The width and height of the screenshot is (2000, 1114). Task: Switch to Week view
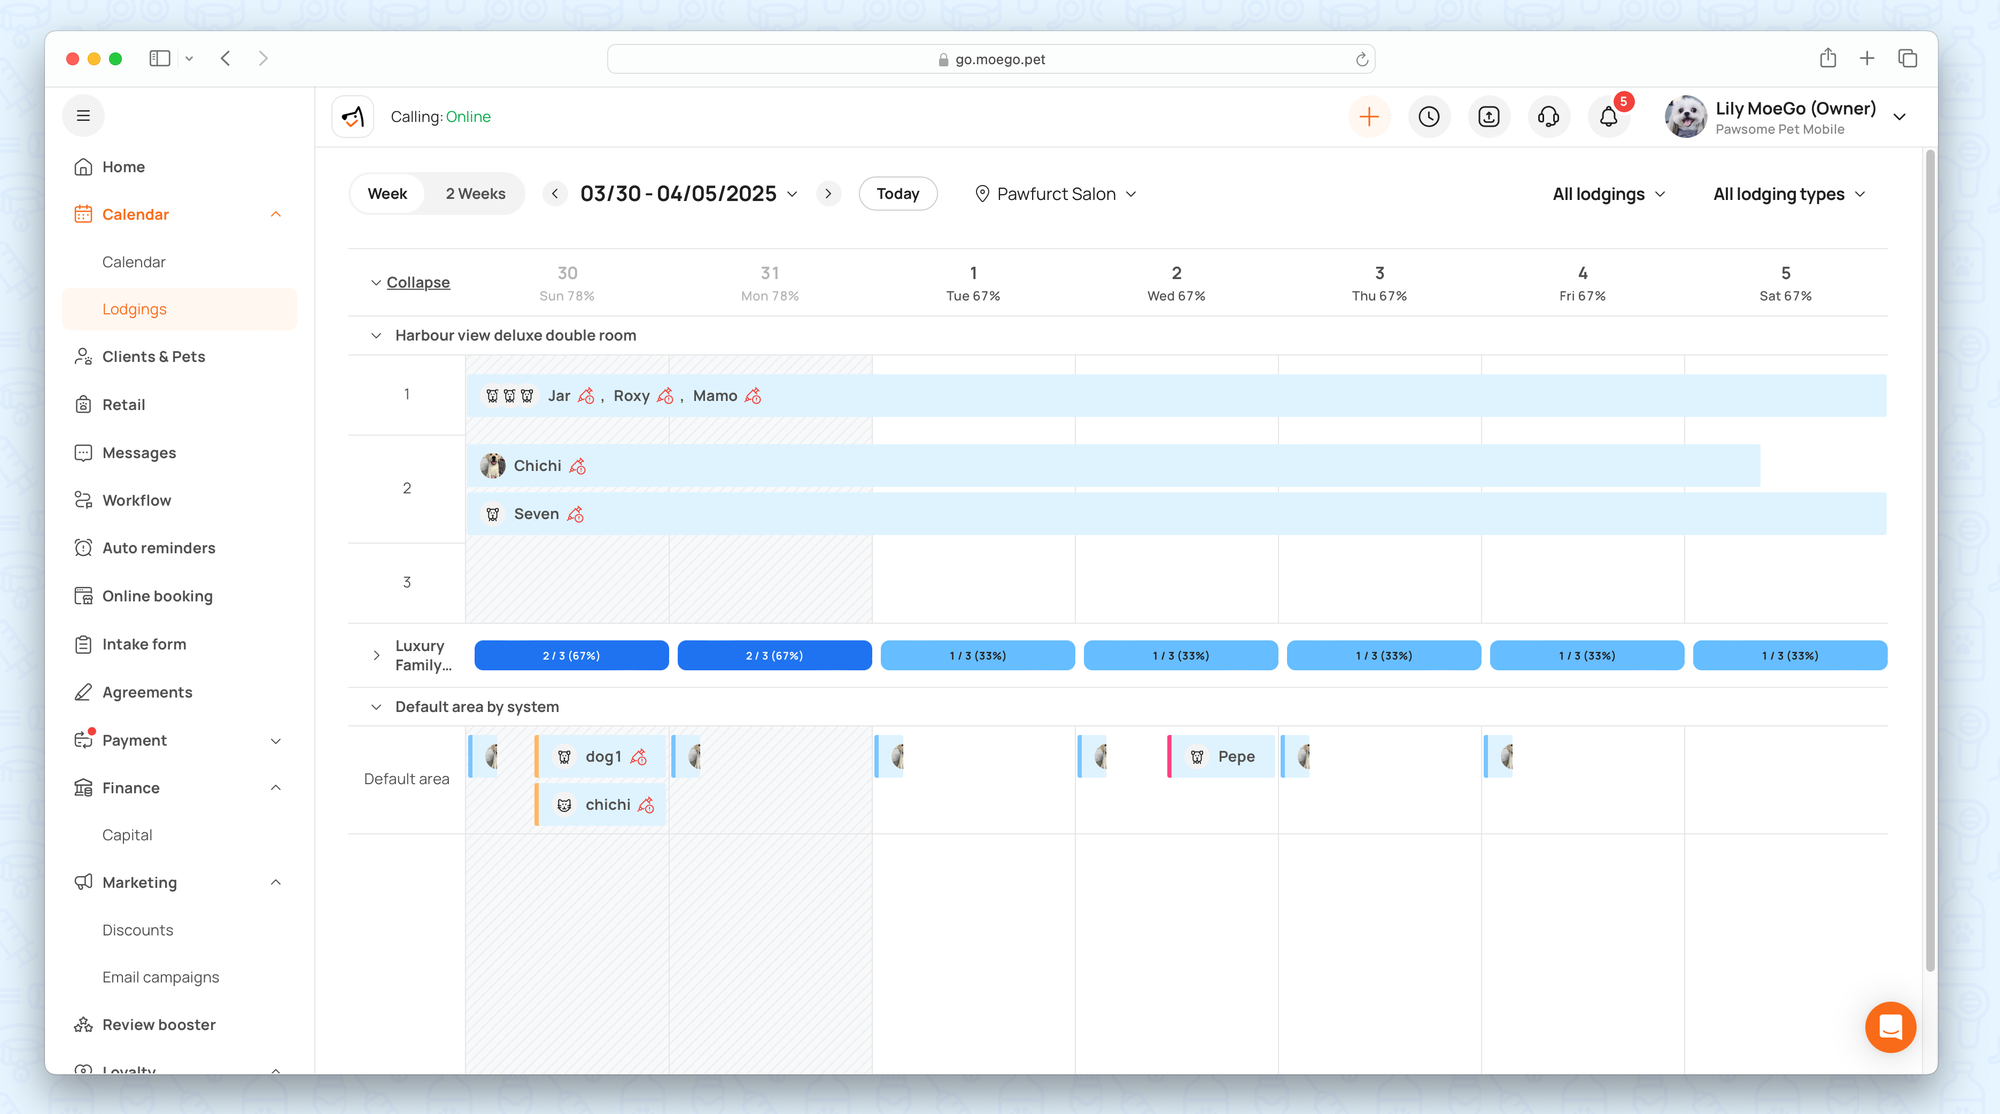click(387, 194)
